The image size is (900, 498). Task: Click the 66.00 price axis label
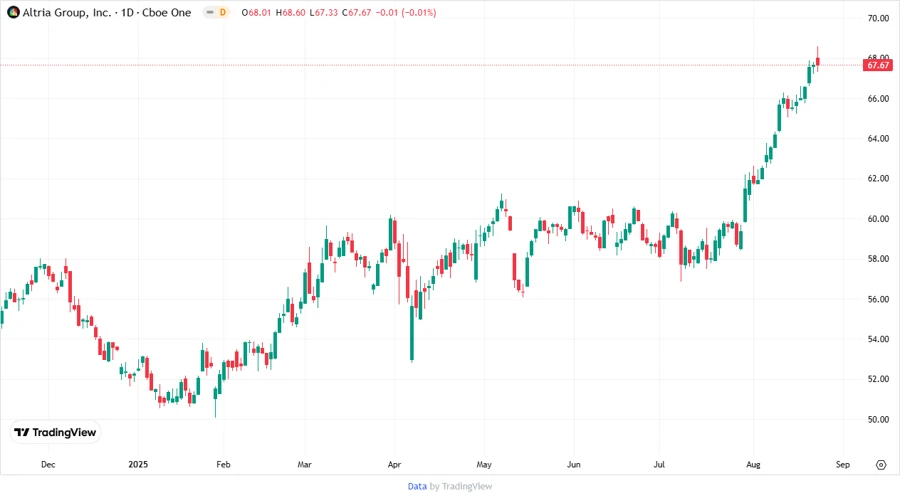pyautogui.click(x=878, y=99)
